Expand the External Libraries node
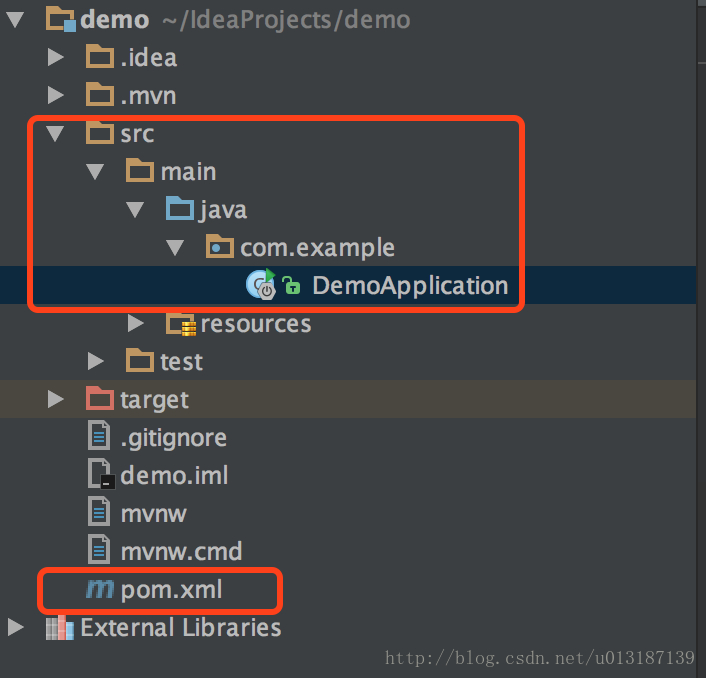The width and height of the screenshot is (706, 678). pos(16,627)
